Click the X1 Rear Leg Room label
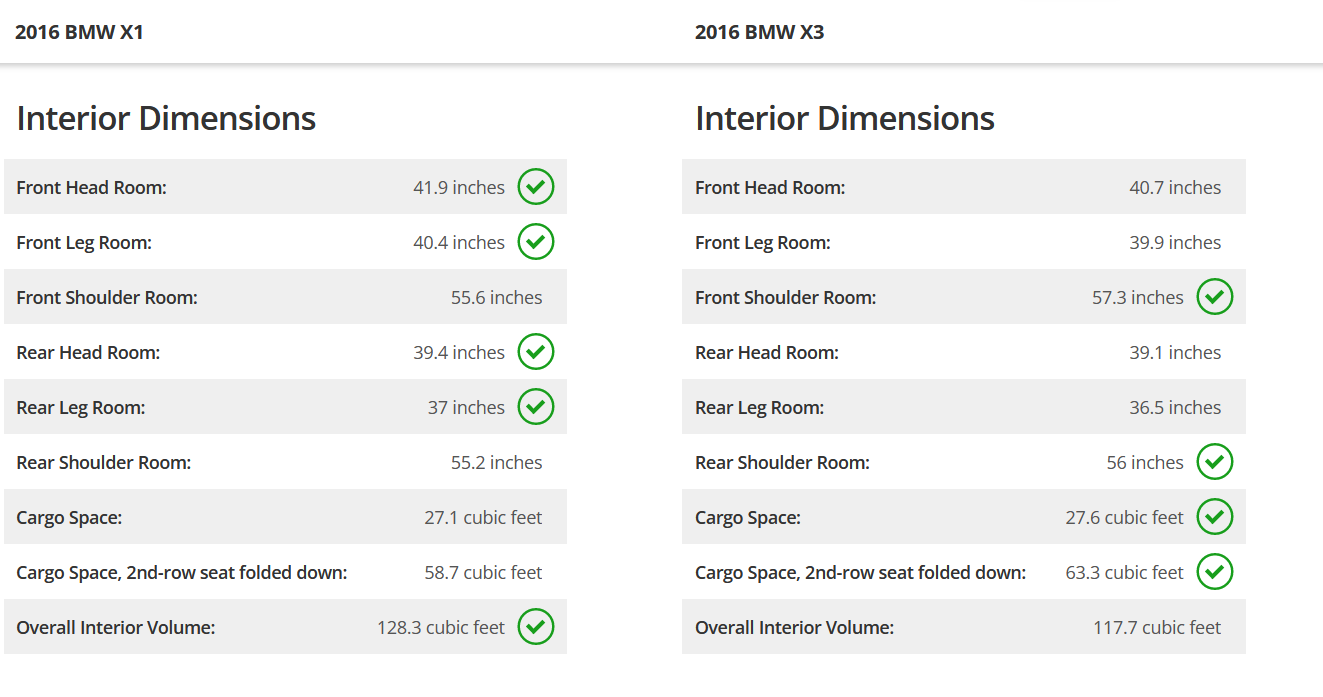 (x=81, y=408)
